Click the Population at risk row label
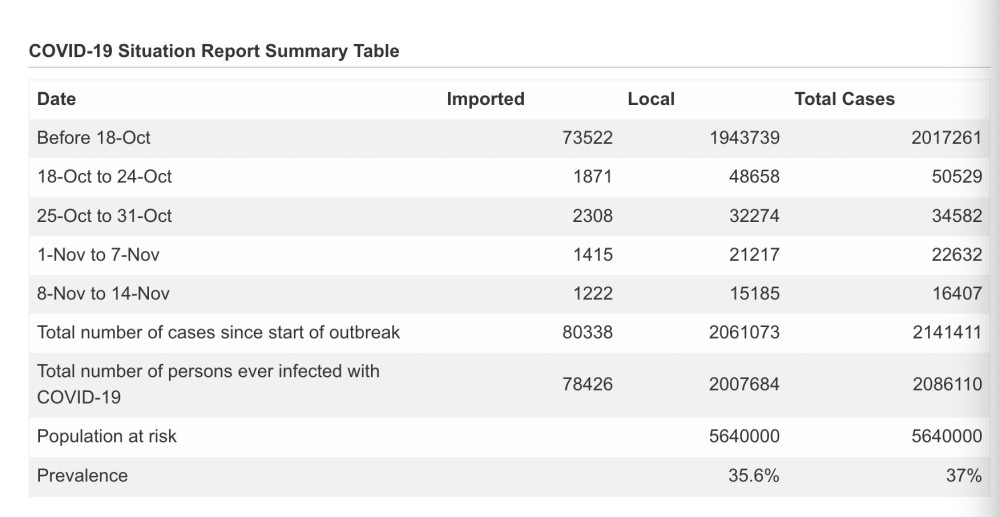The height and width of the screenshot is (517, 1000). 107,436
